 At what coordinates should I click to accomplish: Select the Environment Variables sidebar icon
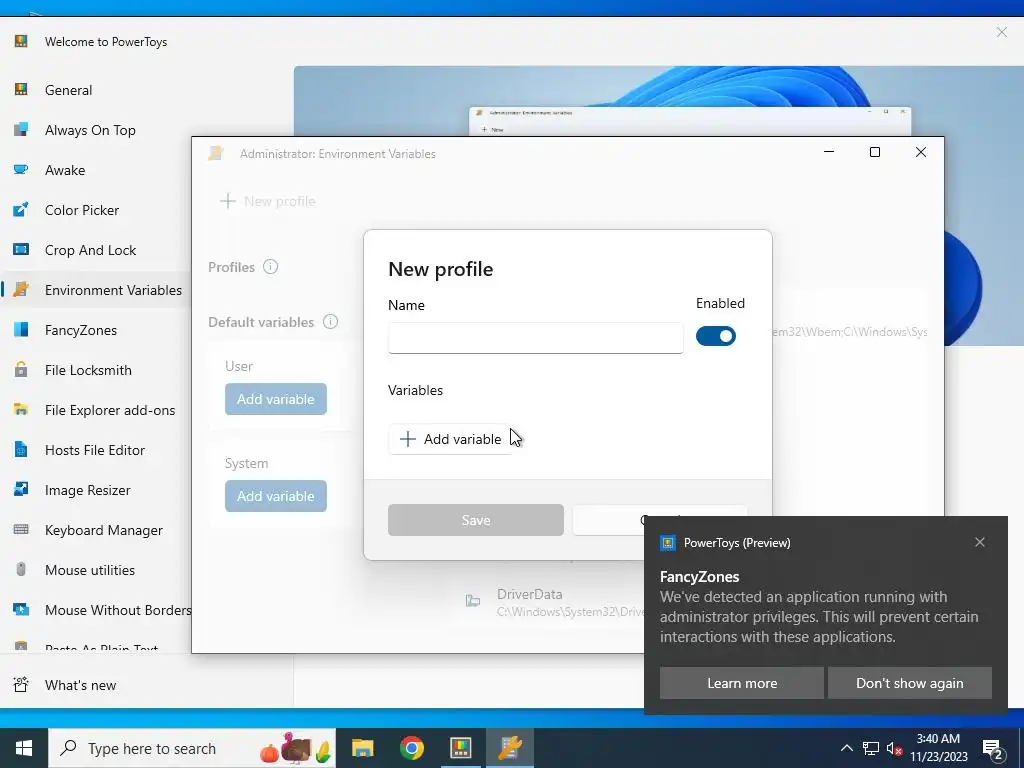click(21, 289)
